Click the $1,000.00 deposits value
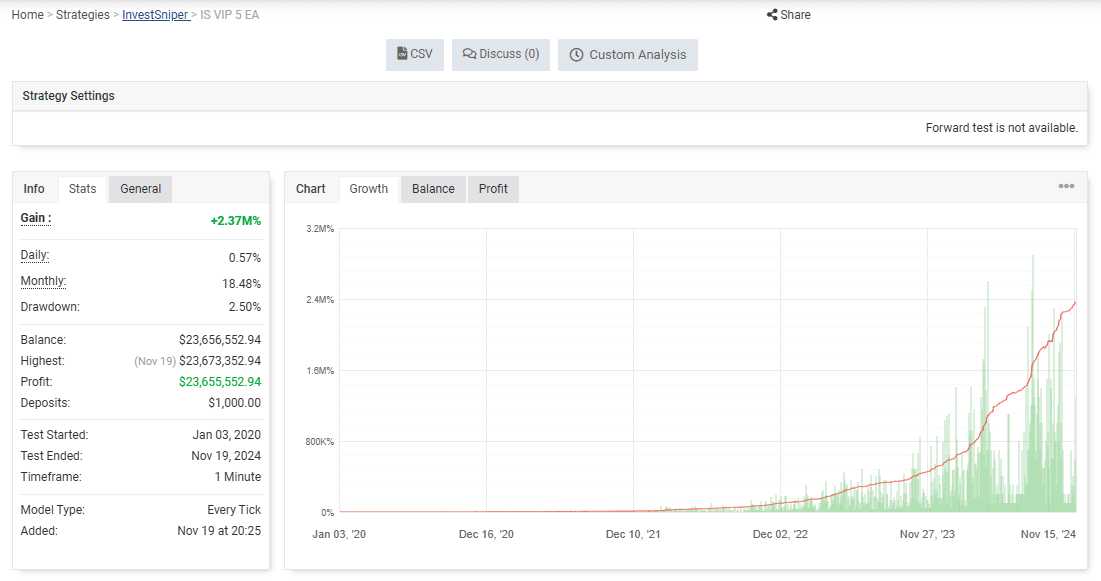The width and height of the screenshot is (1101, 581). [235, 403]
